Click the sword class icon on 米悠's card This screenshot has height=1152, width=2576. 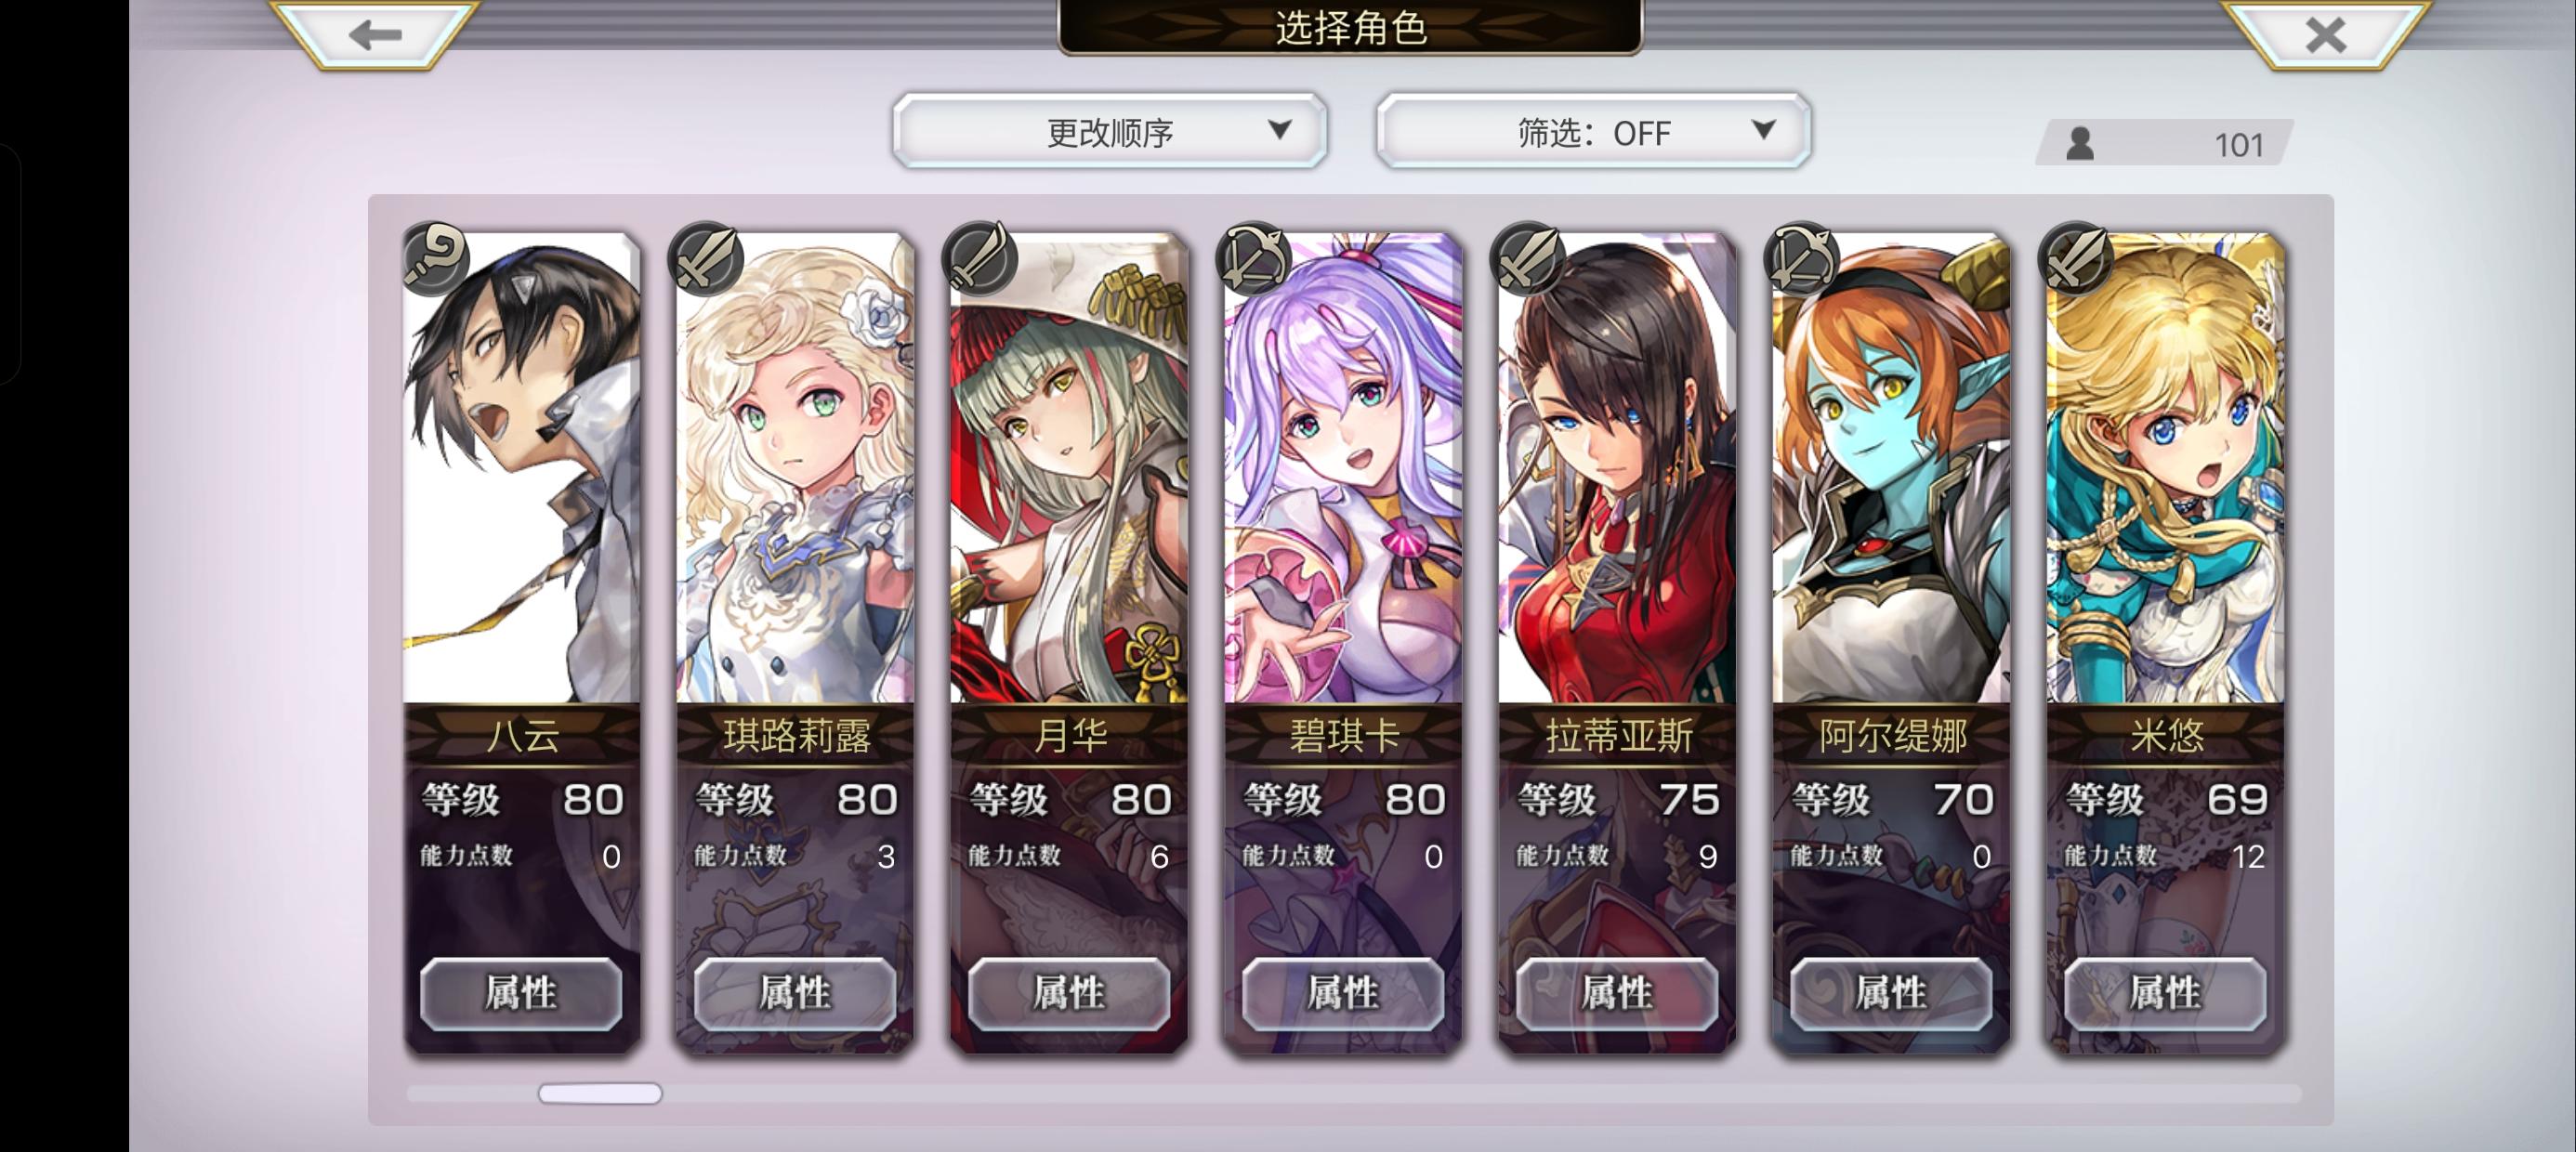point(2077,258)
